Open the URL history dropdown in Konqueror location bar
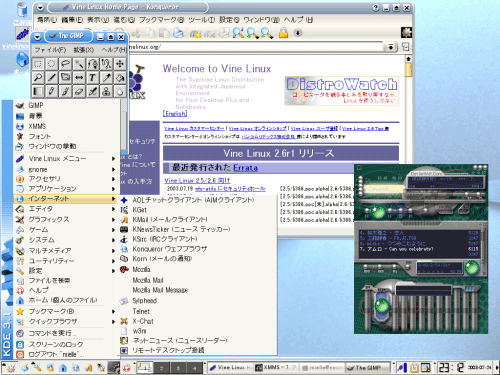Screen dimensions: 500x375 coord(391,47)
